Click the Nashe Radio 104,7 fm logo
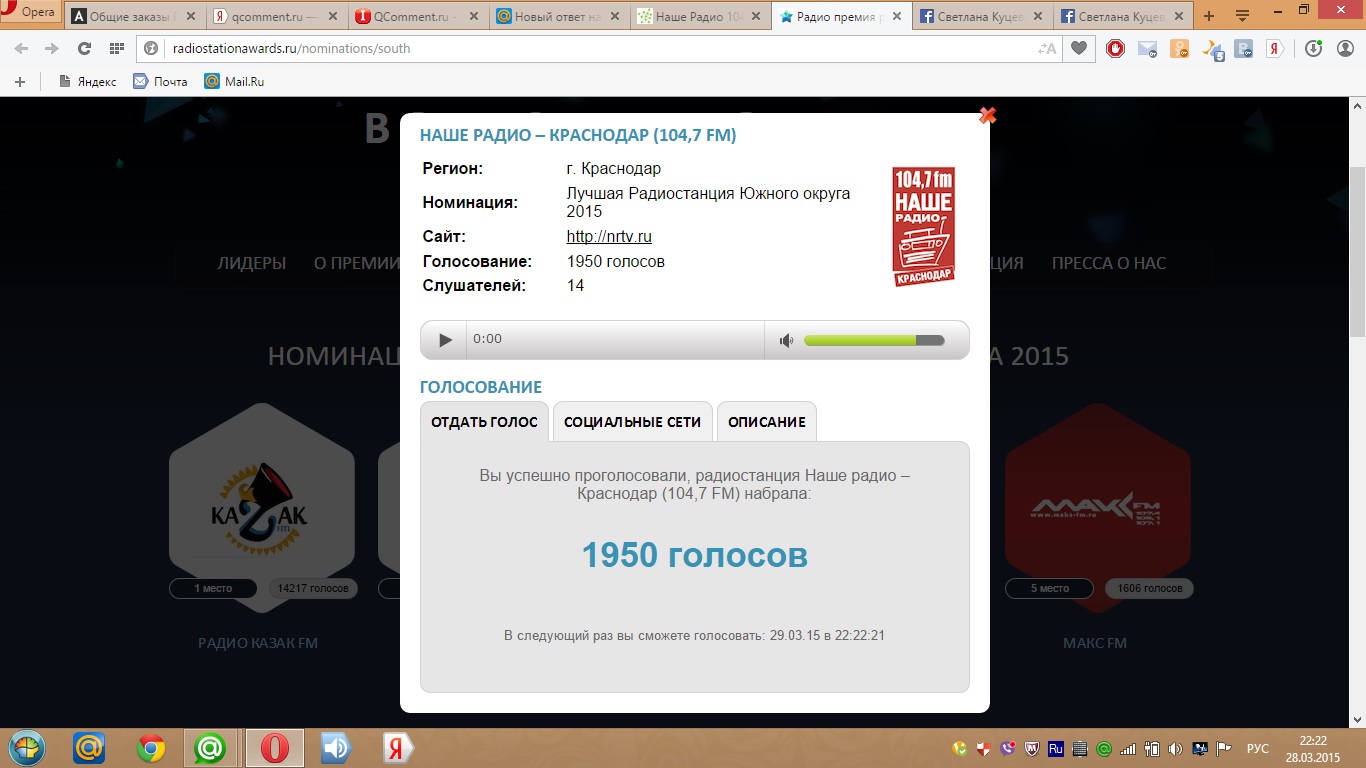Screen dimensions: 1366x768 pyautogui.click(x=923, y=226)
